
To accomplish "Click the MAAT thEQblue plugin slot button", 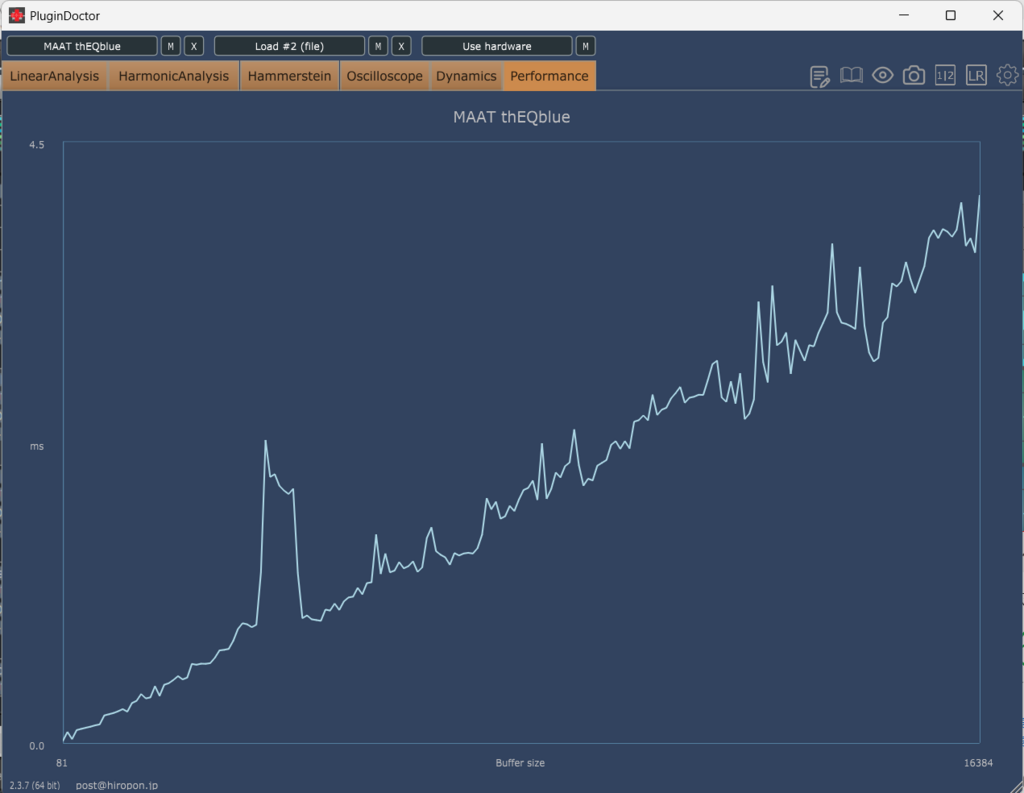I will point(82,46).
